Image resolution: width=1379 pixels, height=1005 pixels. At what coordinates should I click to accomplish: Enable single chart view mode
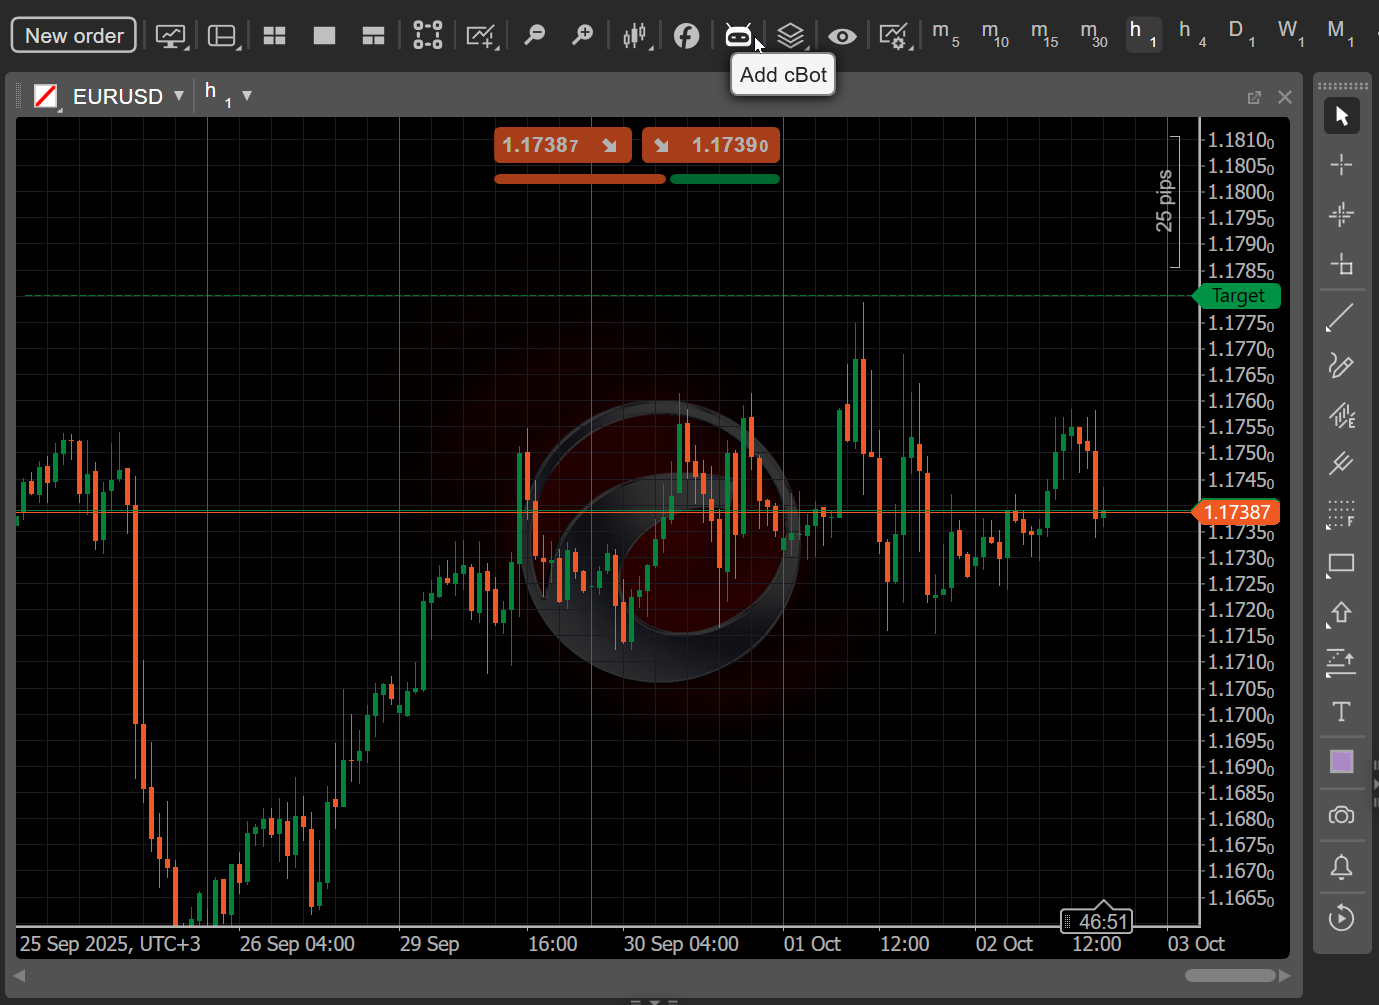point(323,35)
